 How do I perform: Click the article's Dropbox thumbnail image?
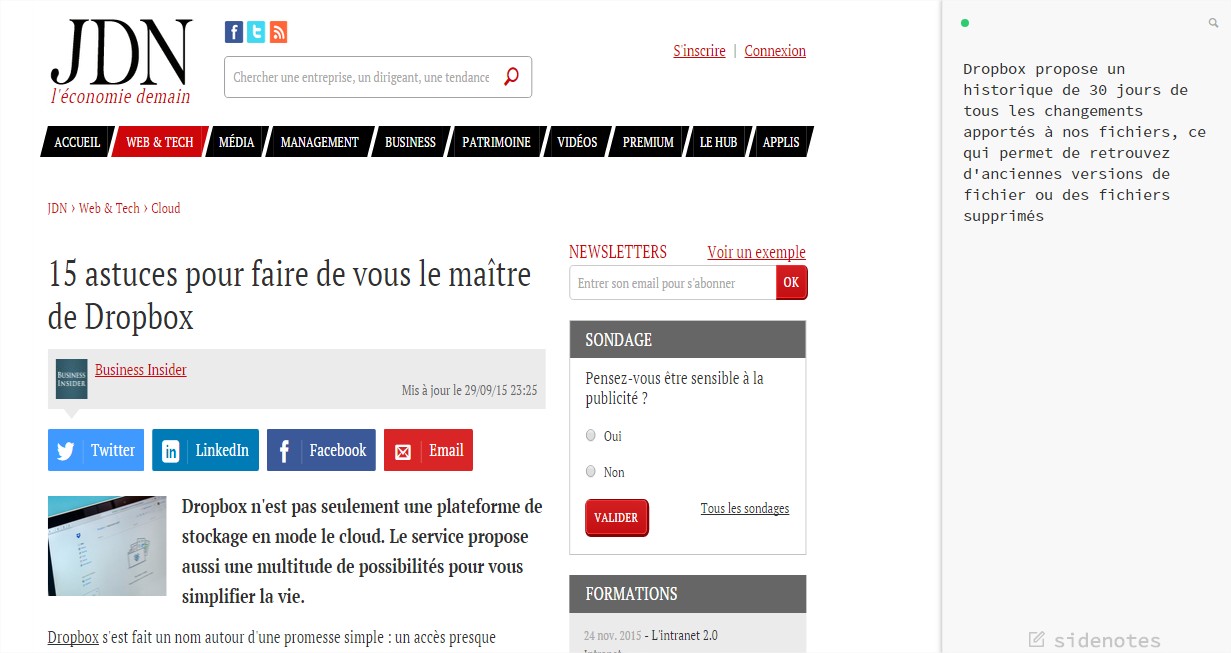(107, 546)
